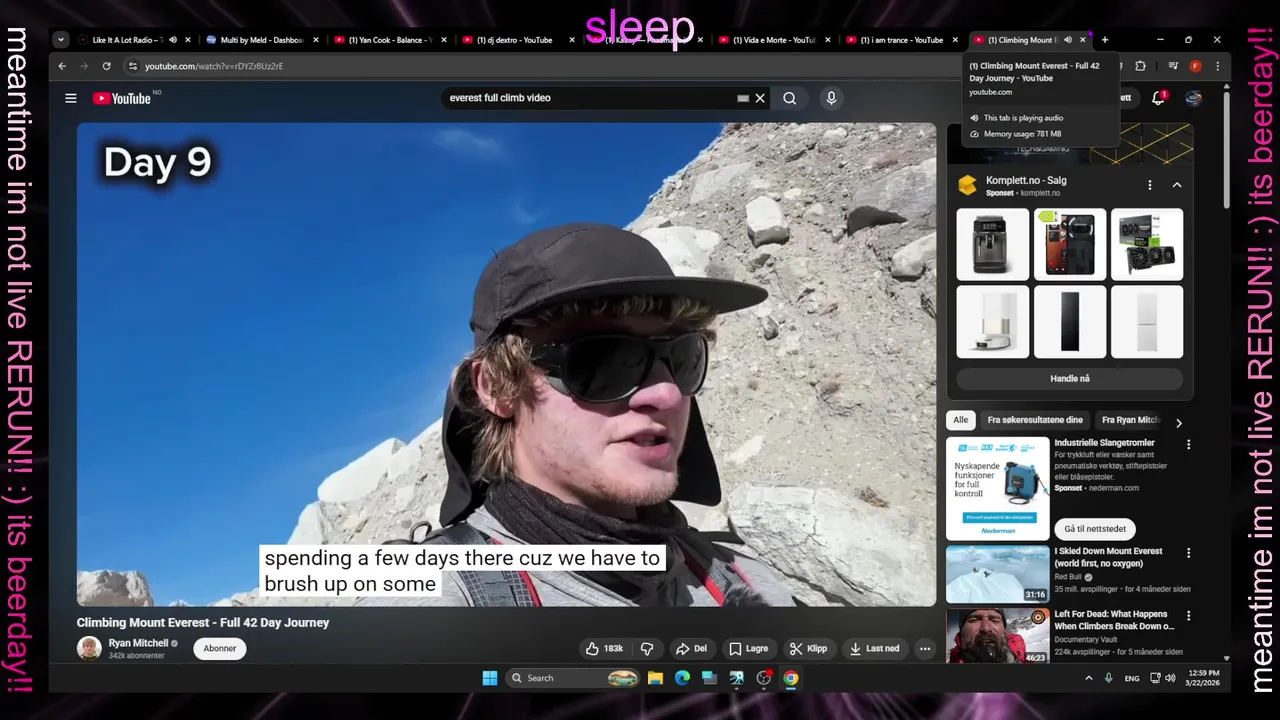Open Chrome extensions puzzle icon

coord(1140,66)
